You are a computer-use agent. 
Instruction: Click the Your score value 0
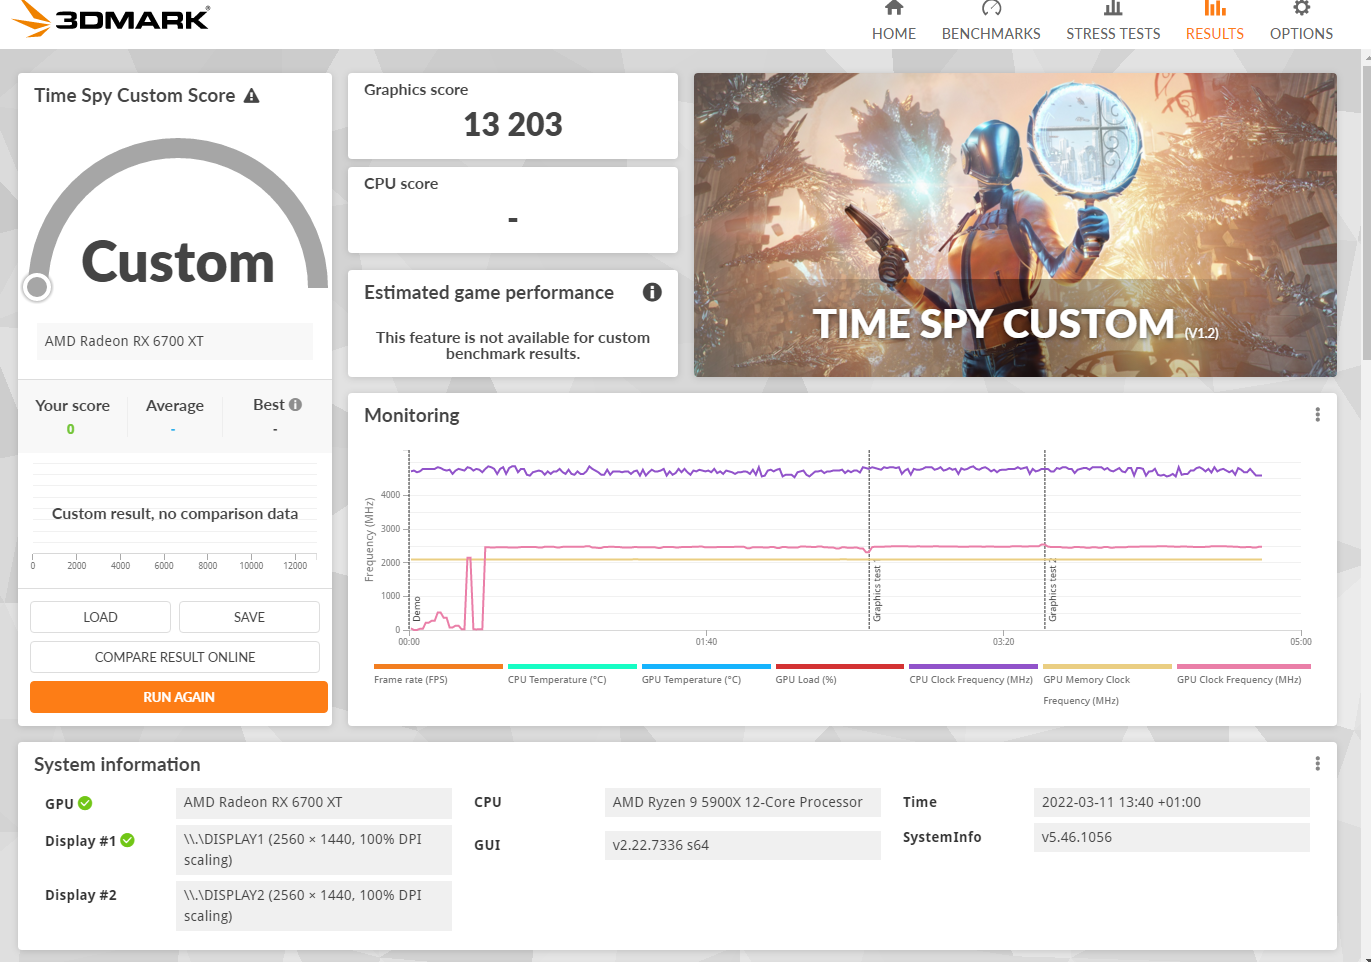coord(70,429)
